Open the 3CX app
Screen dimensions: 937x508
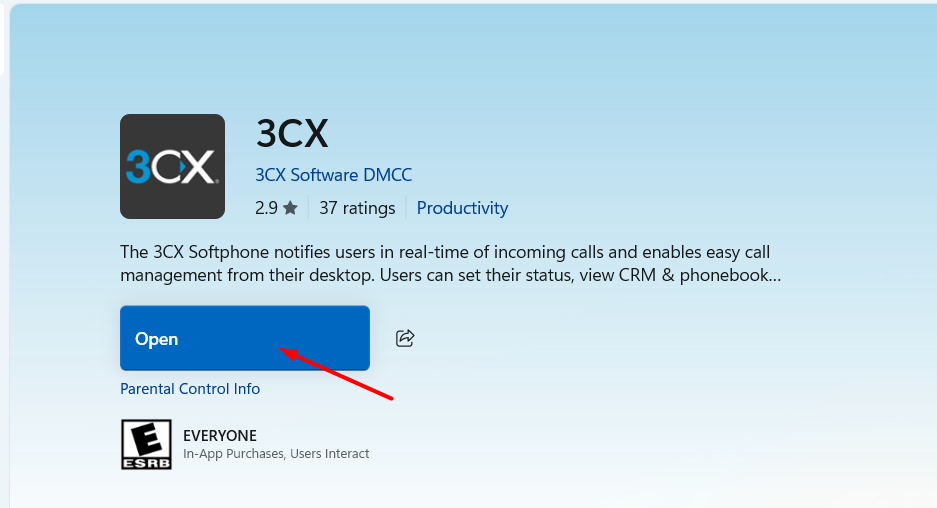click(x=244, y=338)
